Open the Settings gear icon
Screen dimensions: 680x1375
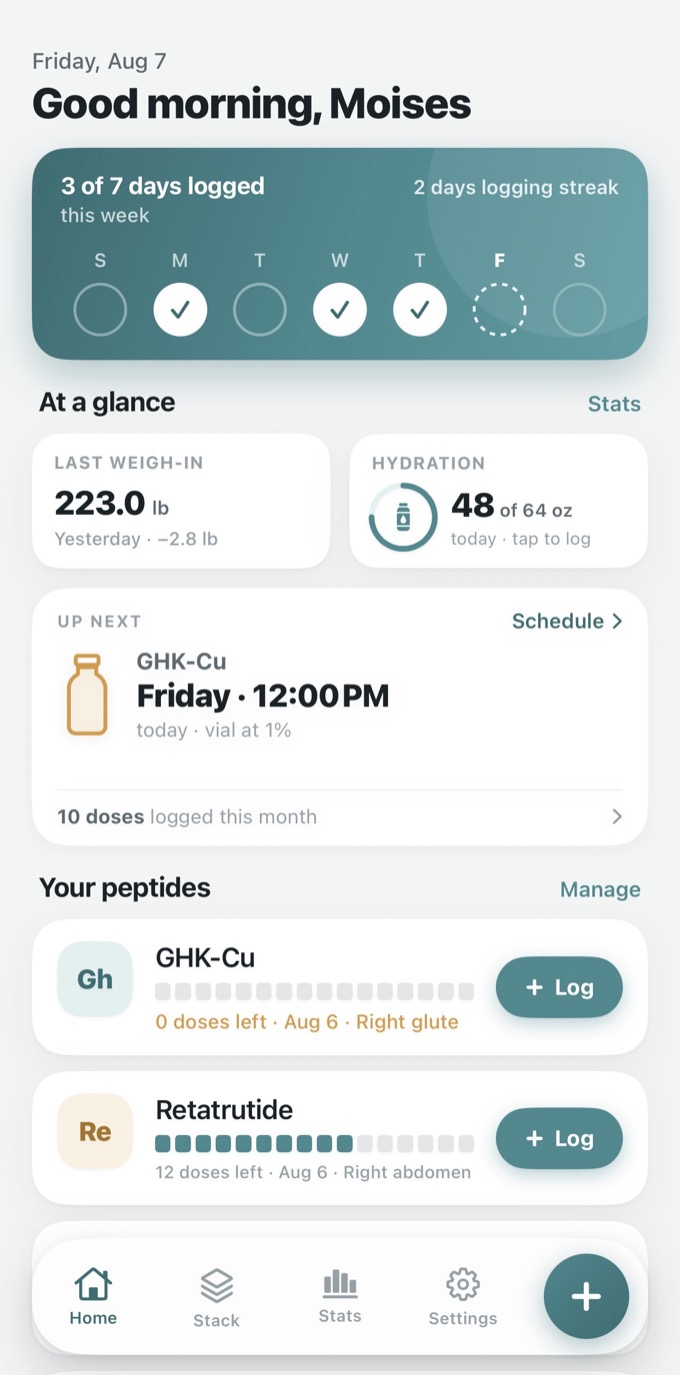point(463,1284)
